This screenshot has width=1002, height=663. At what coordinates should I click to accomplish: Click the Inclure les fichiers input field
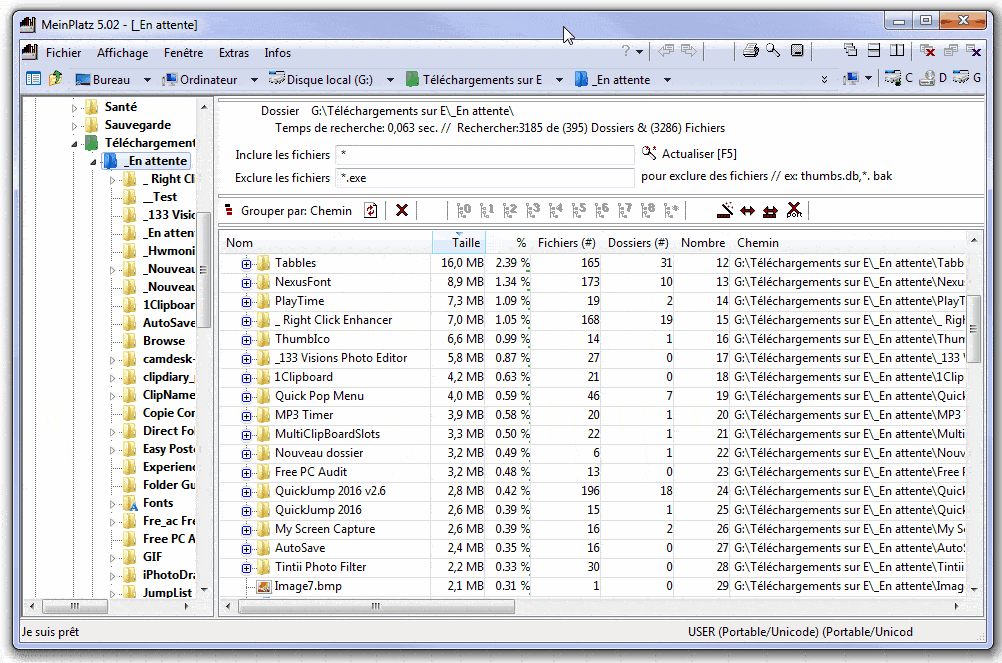point(485,155)
